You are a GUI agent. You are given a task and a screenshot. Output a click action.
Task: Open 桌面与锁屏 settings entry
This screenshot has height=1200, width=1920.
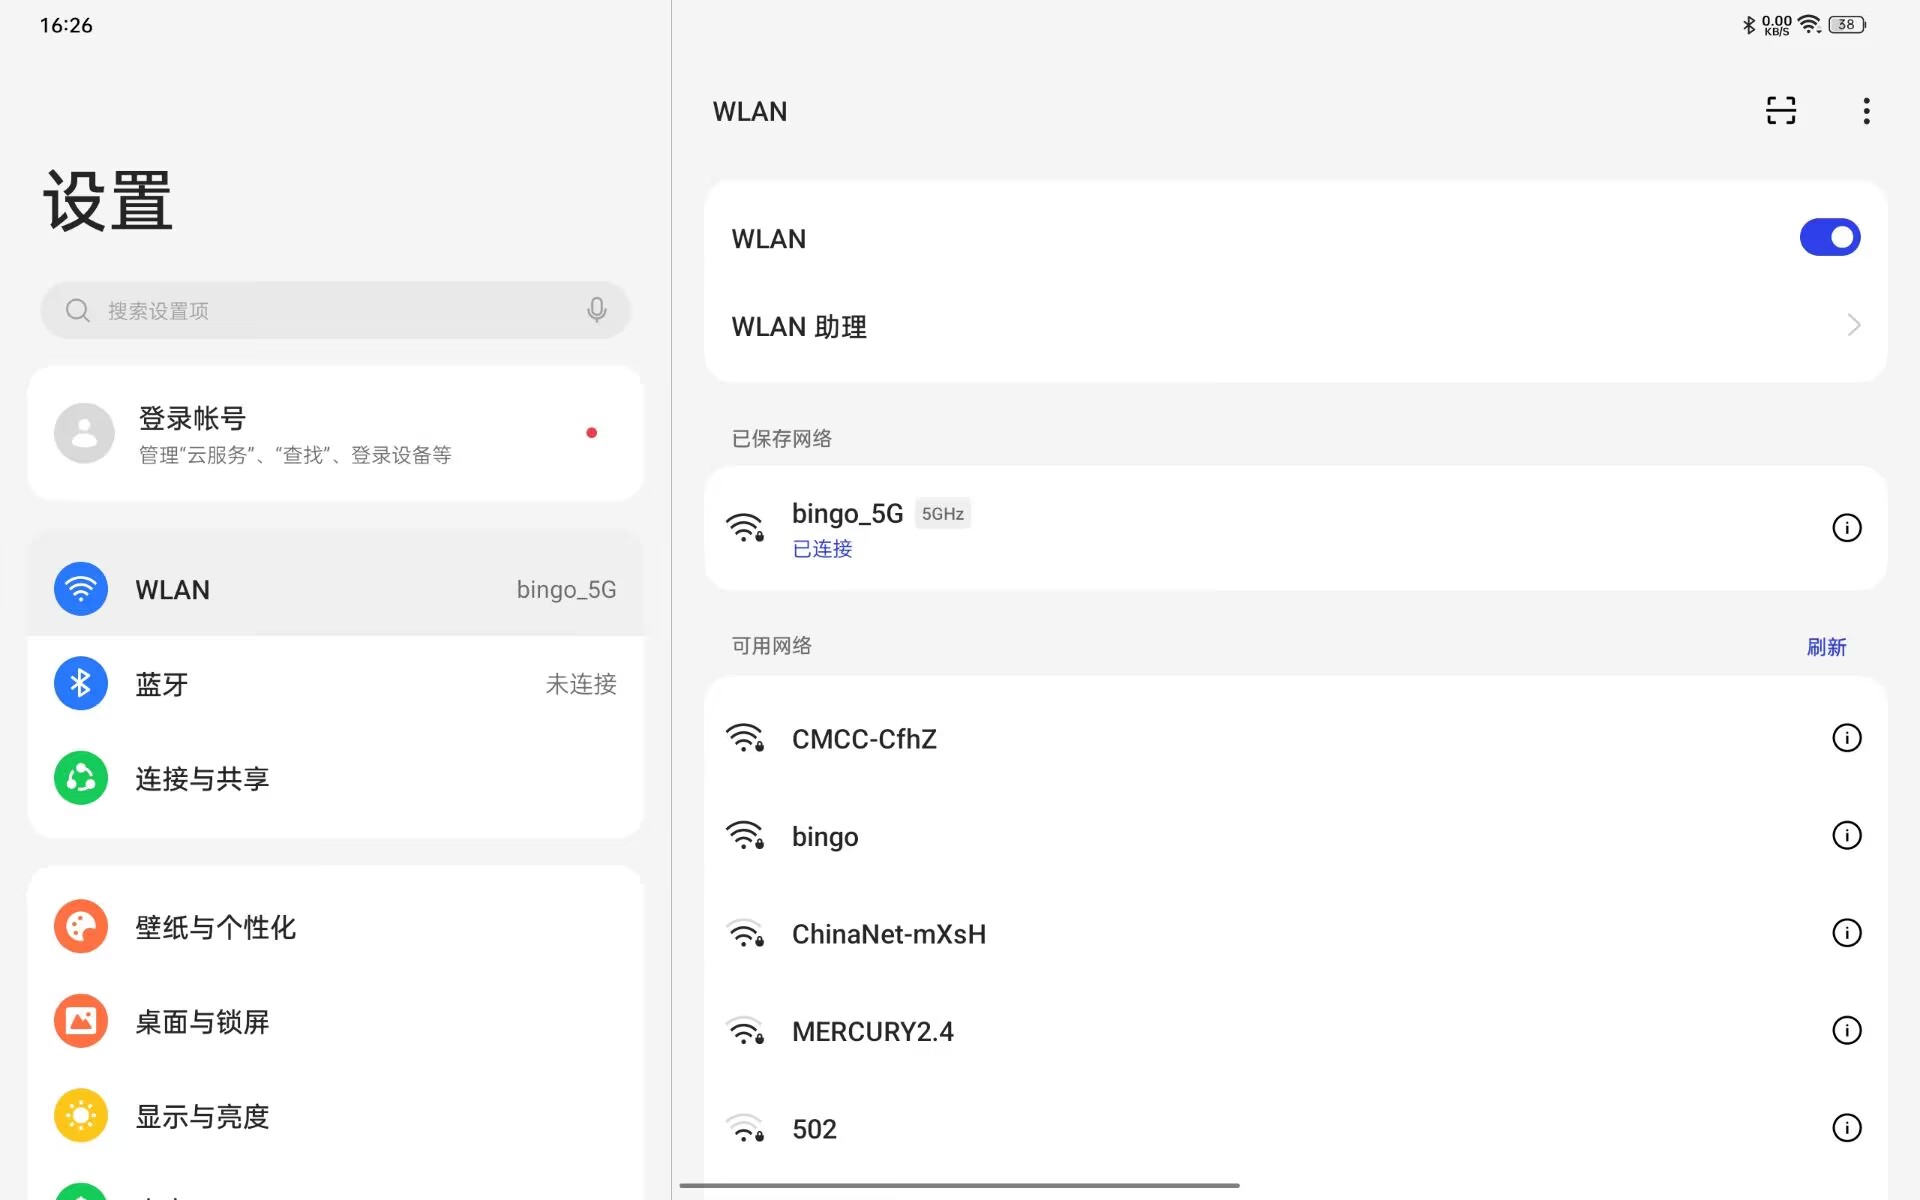pos(335,1021)
